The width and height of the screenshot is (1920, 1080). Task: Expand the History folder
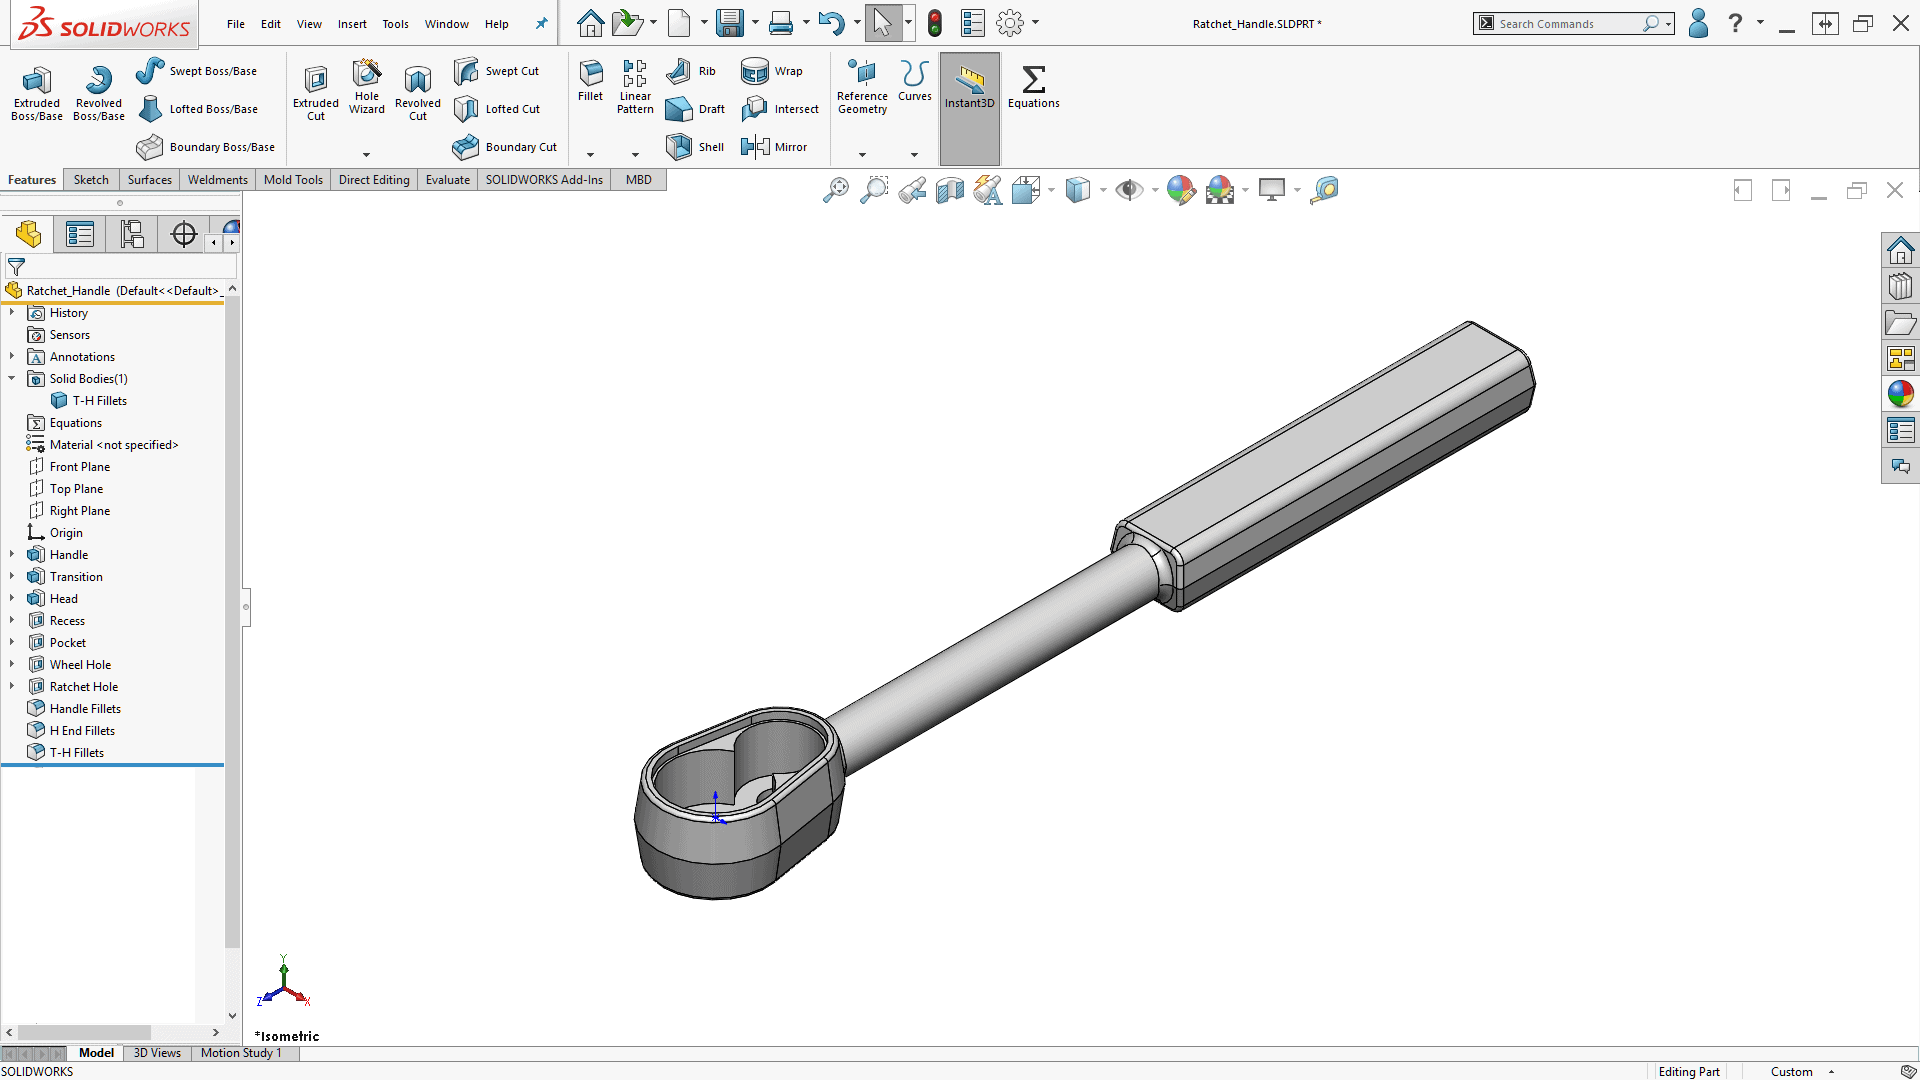tap(12, 312)
